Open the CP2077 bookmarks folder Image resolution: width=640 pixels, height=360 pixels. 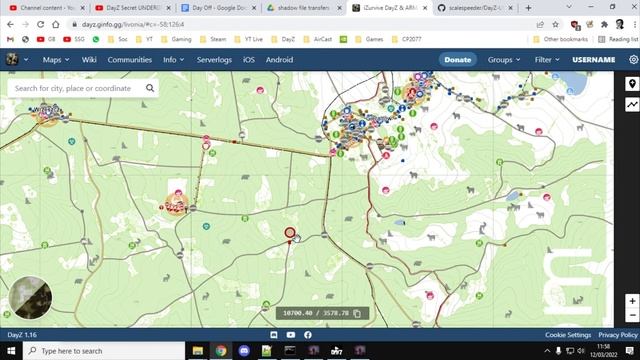[x=406, y=39]
